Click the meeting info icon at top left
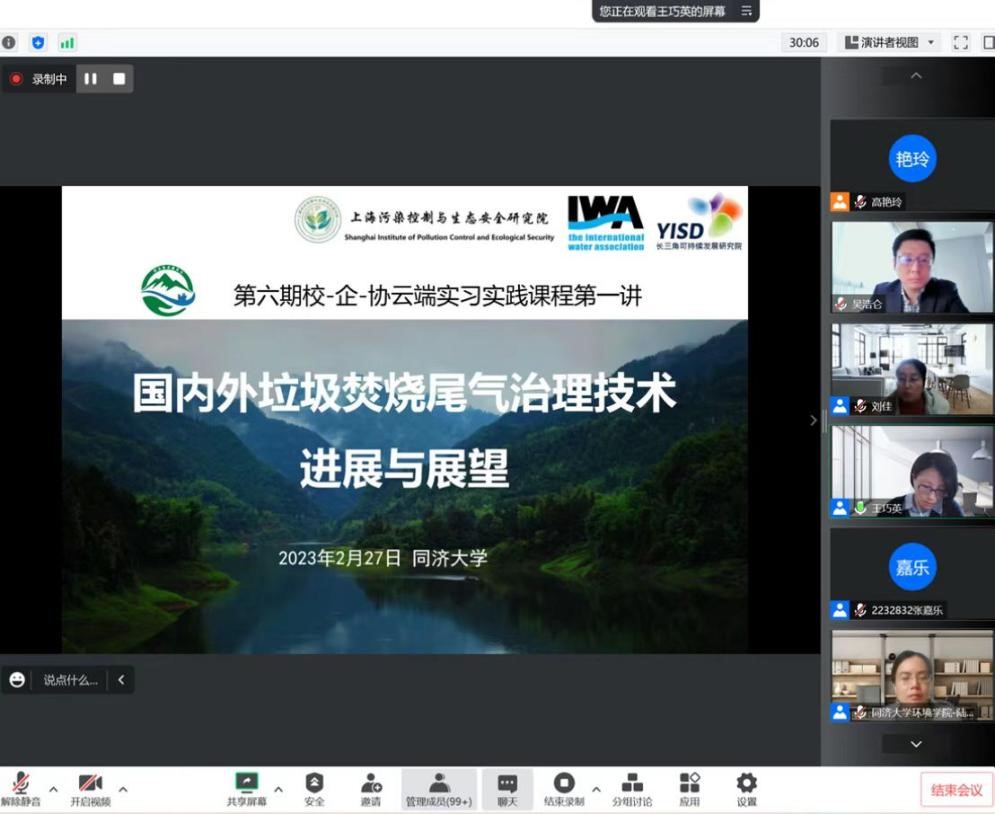Screen dimensions: 995x814 [x=9, y=43]
